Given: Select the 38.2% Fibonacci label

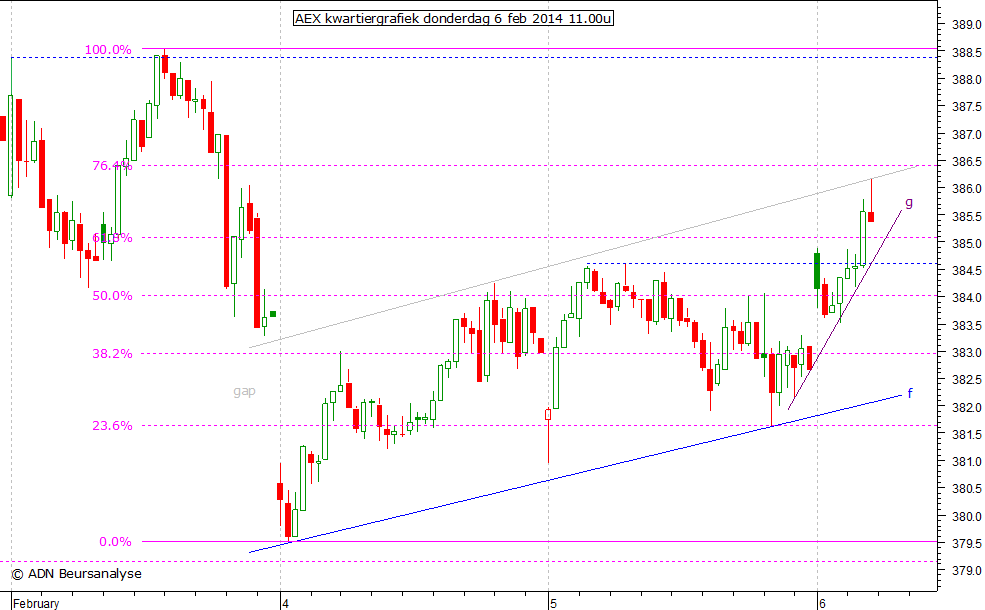Looking at the screenshot, I should 112,354.
